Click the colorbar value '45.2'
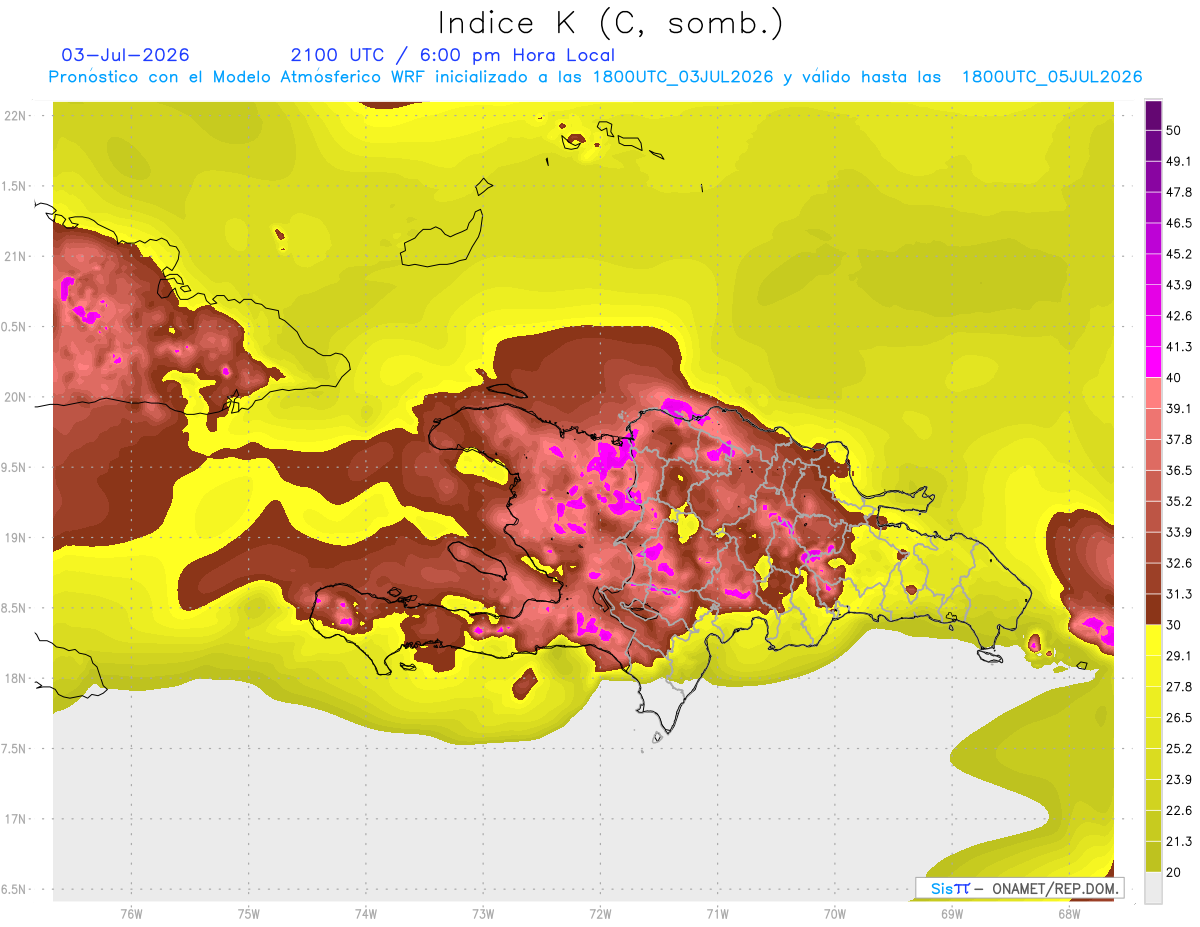Image resolution: width=1200 pixels, height=927 pixels. click(1179, 254)
